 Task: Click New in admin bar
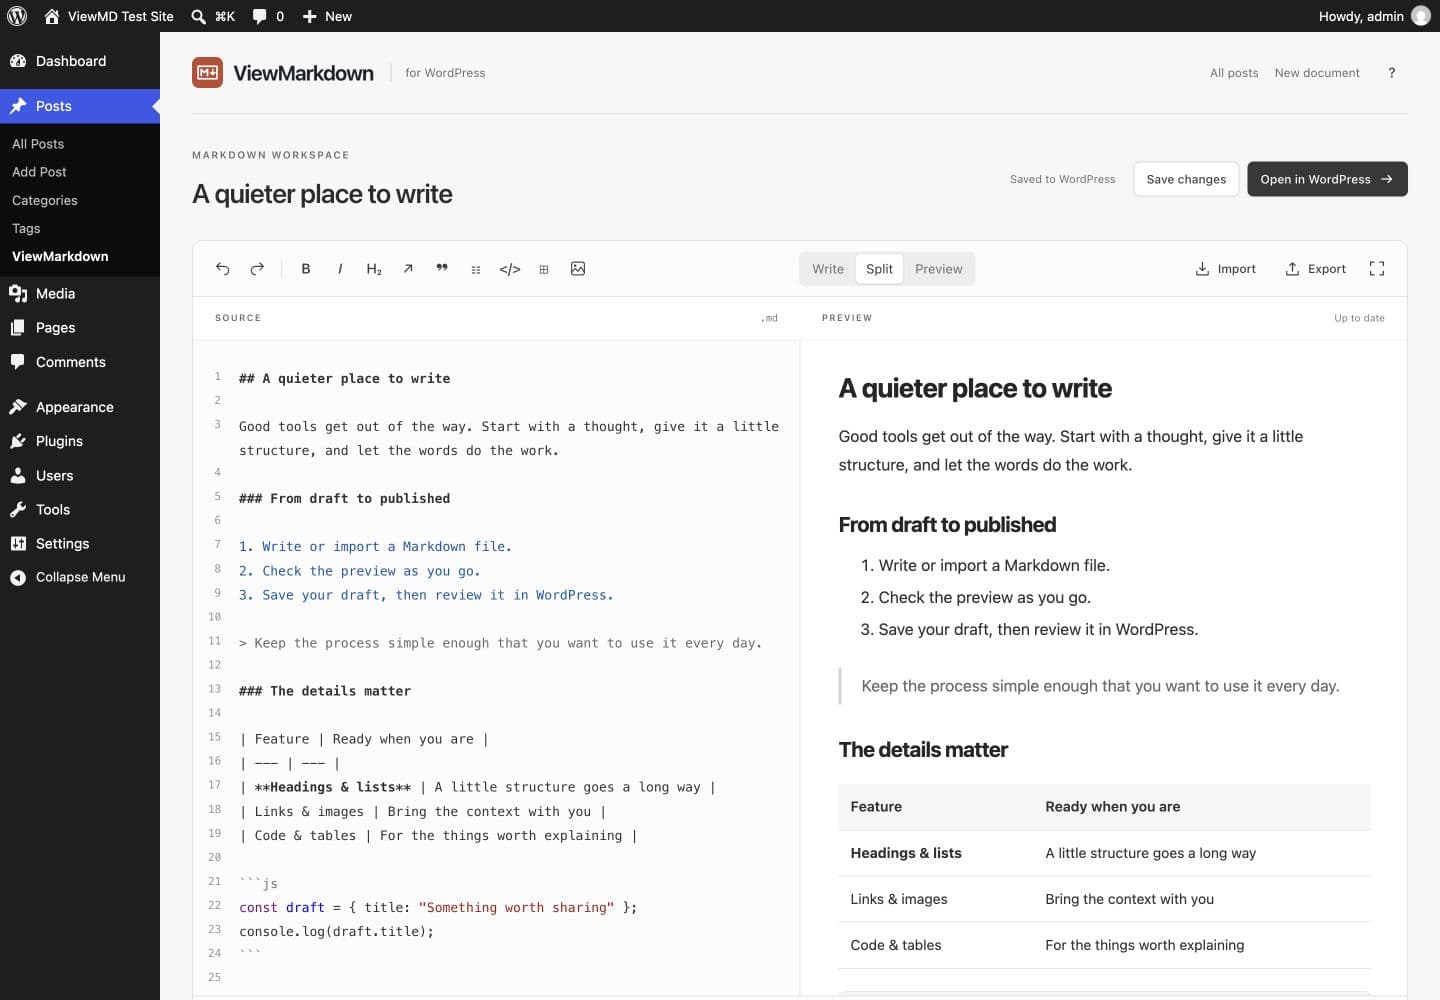point(327,16)
